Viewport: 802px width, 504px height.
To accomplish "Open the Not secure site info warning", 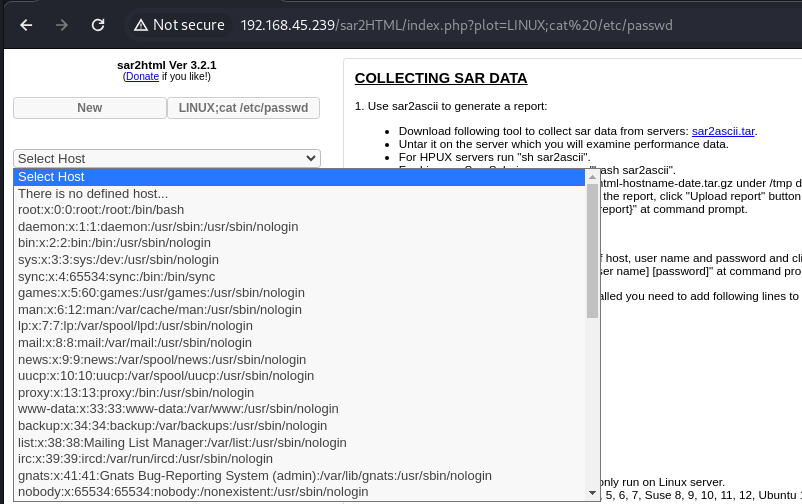I will tap(180, 25).
